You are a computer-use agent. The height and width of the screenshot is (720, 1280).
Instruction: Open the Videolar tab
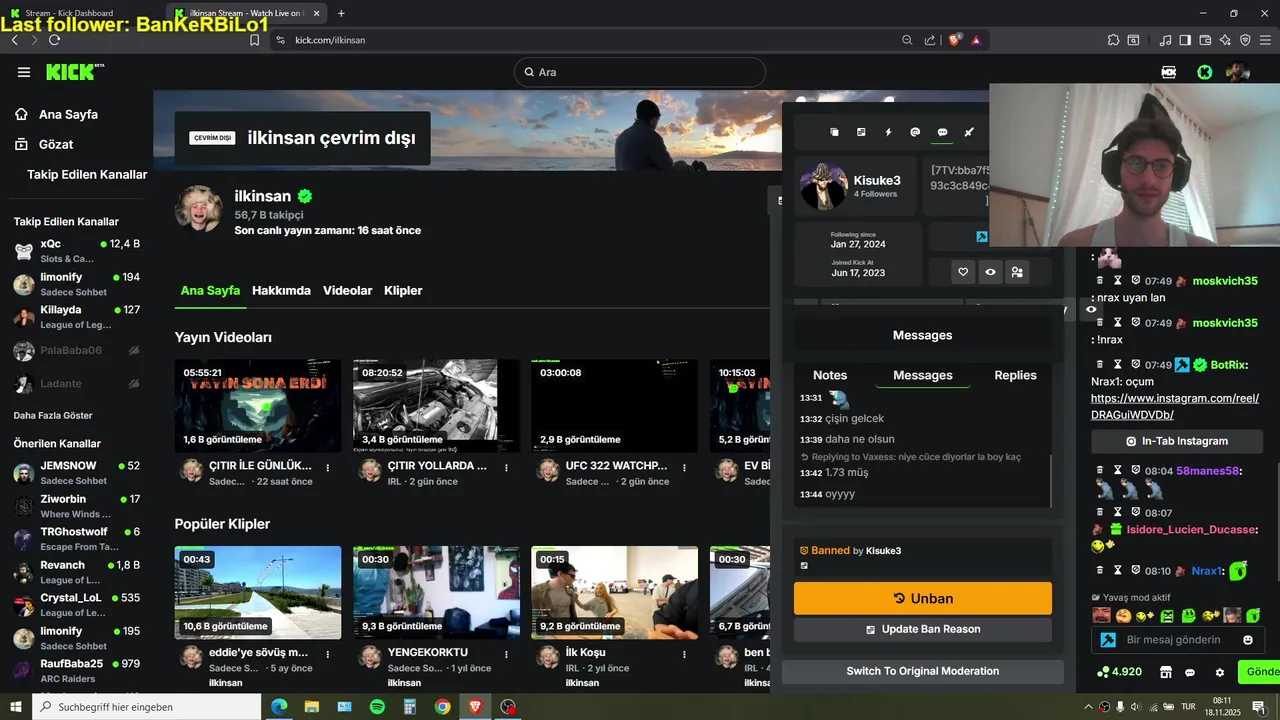click(x=347, y=290)
